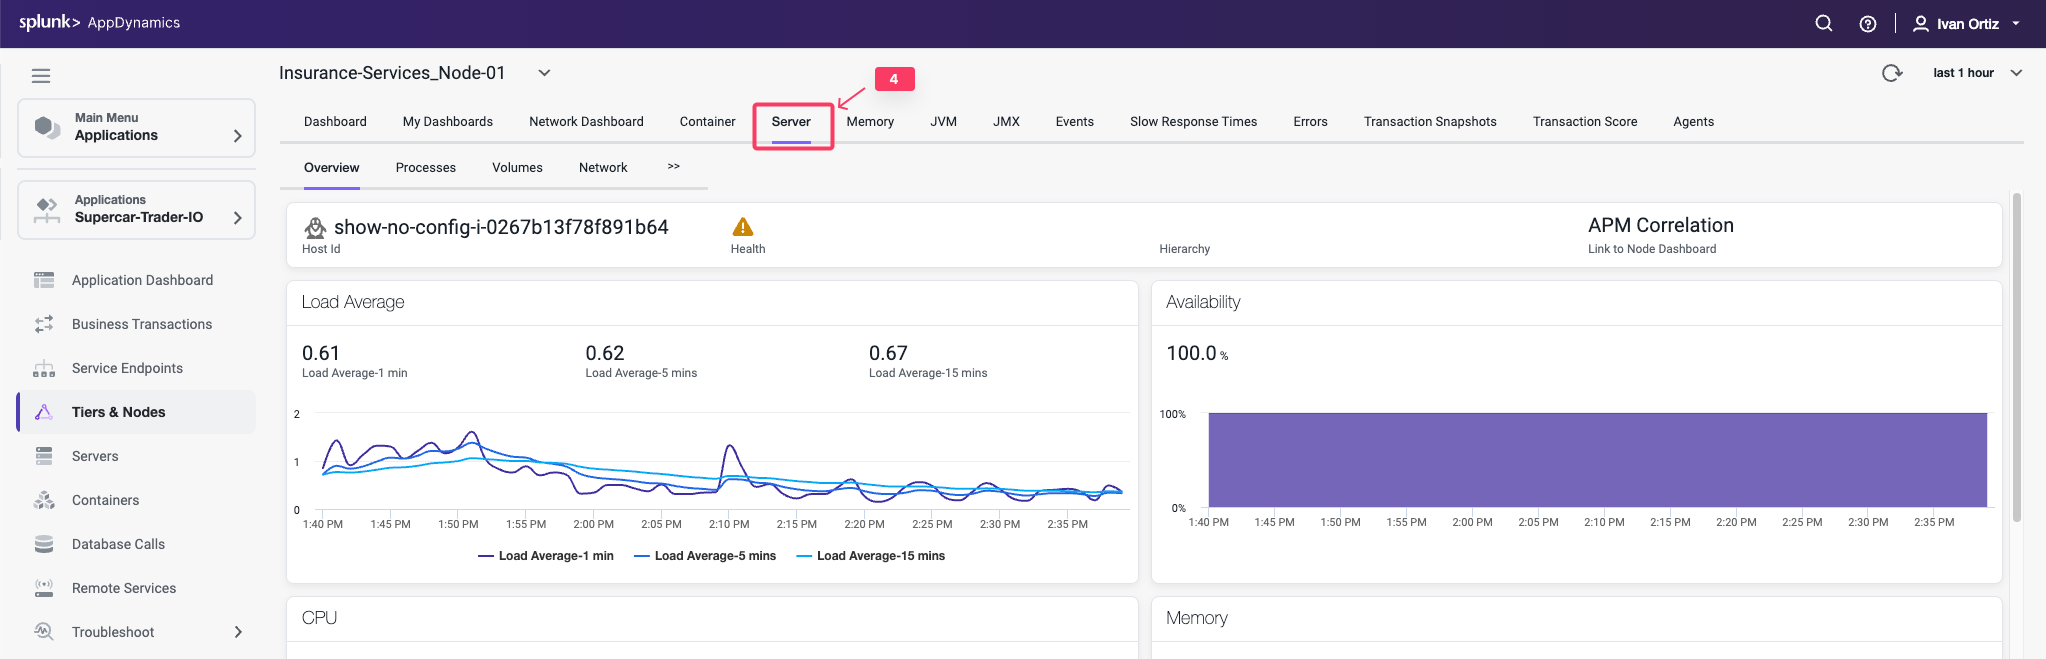
Task: Toggle Load Average-5 mins legend entry
Action: (705, 556)
